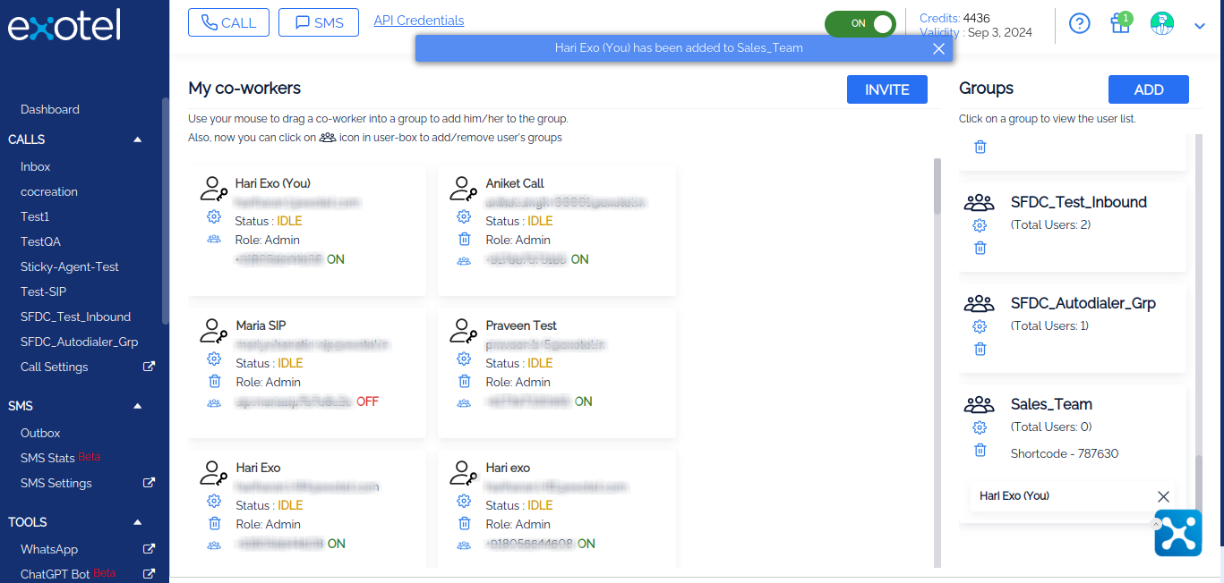This screenshot has width=1224, height=583.
Task: Click Shortcode - 787630 text in Sales_Team
Action: (1064, 454)
